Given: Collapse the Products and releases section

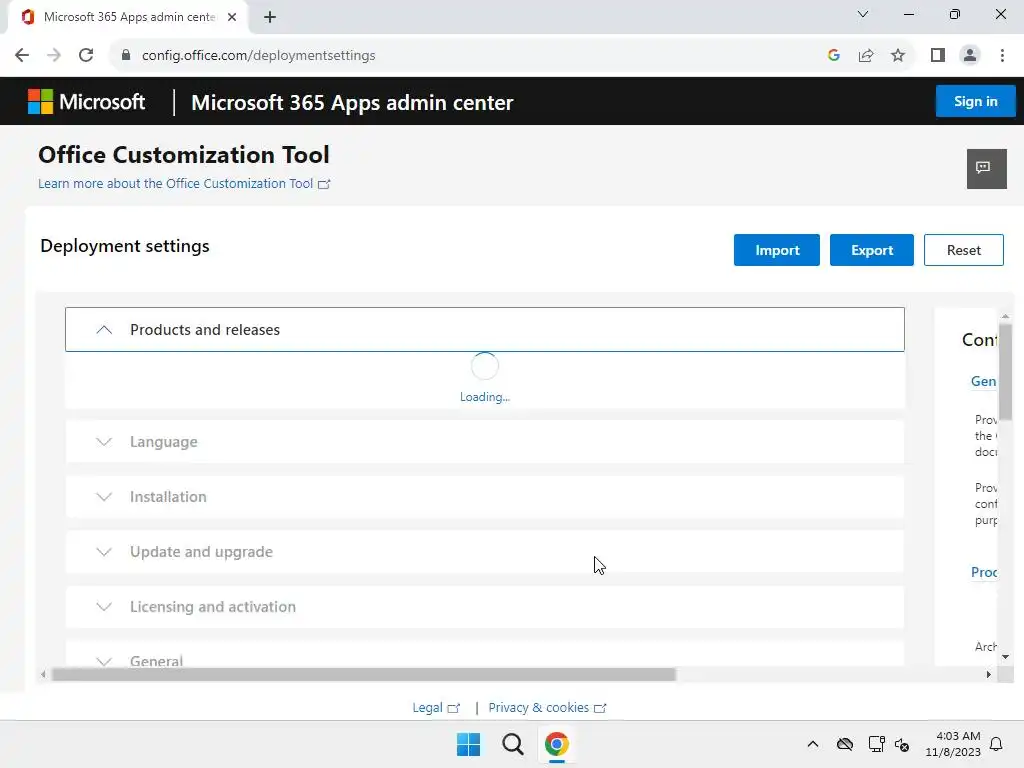Looking at the screenshot, I should pyautogui.click(x=104, y=330).
